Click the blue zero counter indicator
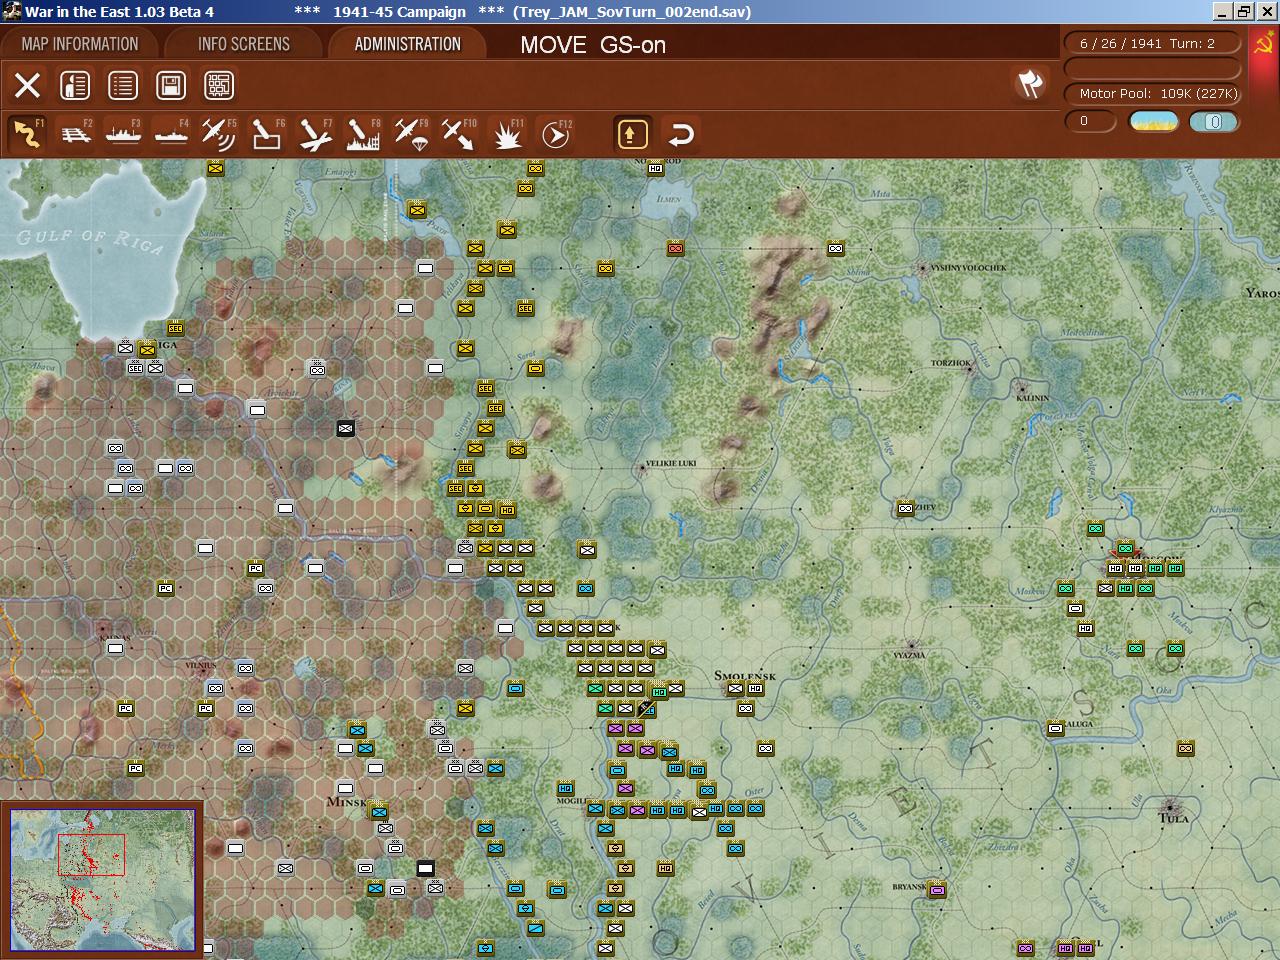The height and width of the screenshot is (960, 1280). coord(1214,122)
